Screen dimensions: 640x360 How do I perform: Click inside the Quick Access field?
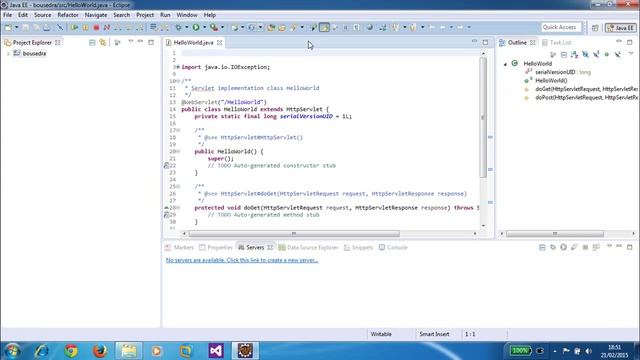[562, 27]
